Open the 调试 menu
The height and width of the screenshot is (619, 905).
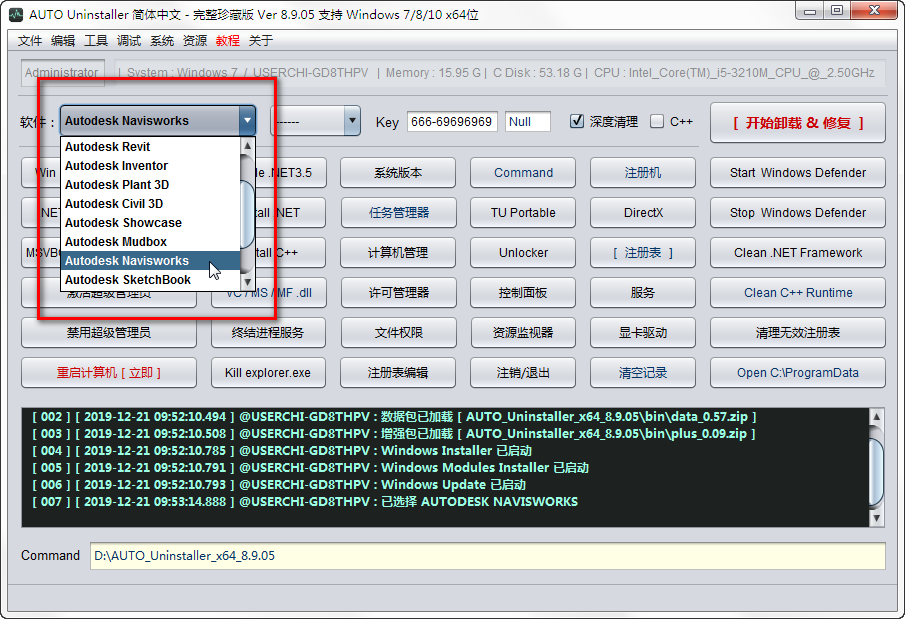129,40
